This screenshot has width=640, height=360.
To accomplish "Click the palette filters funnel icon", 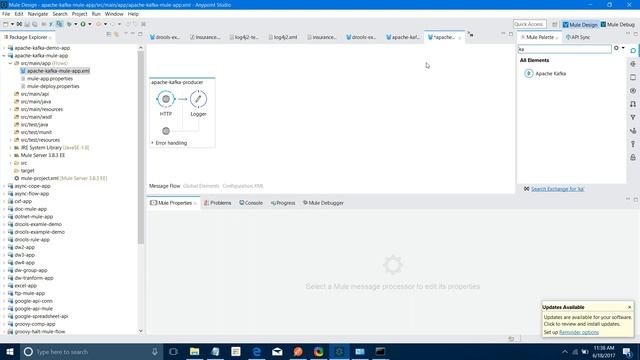I will pyautogui.click(x=633, y=118).
